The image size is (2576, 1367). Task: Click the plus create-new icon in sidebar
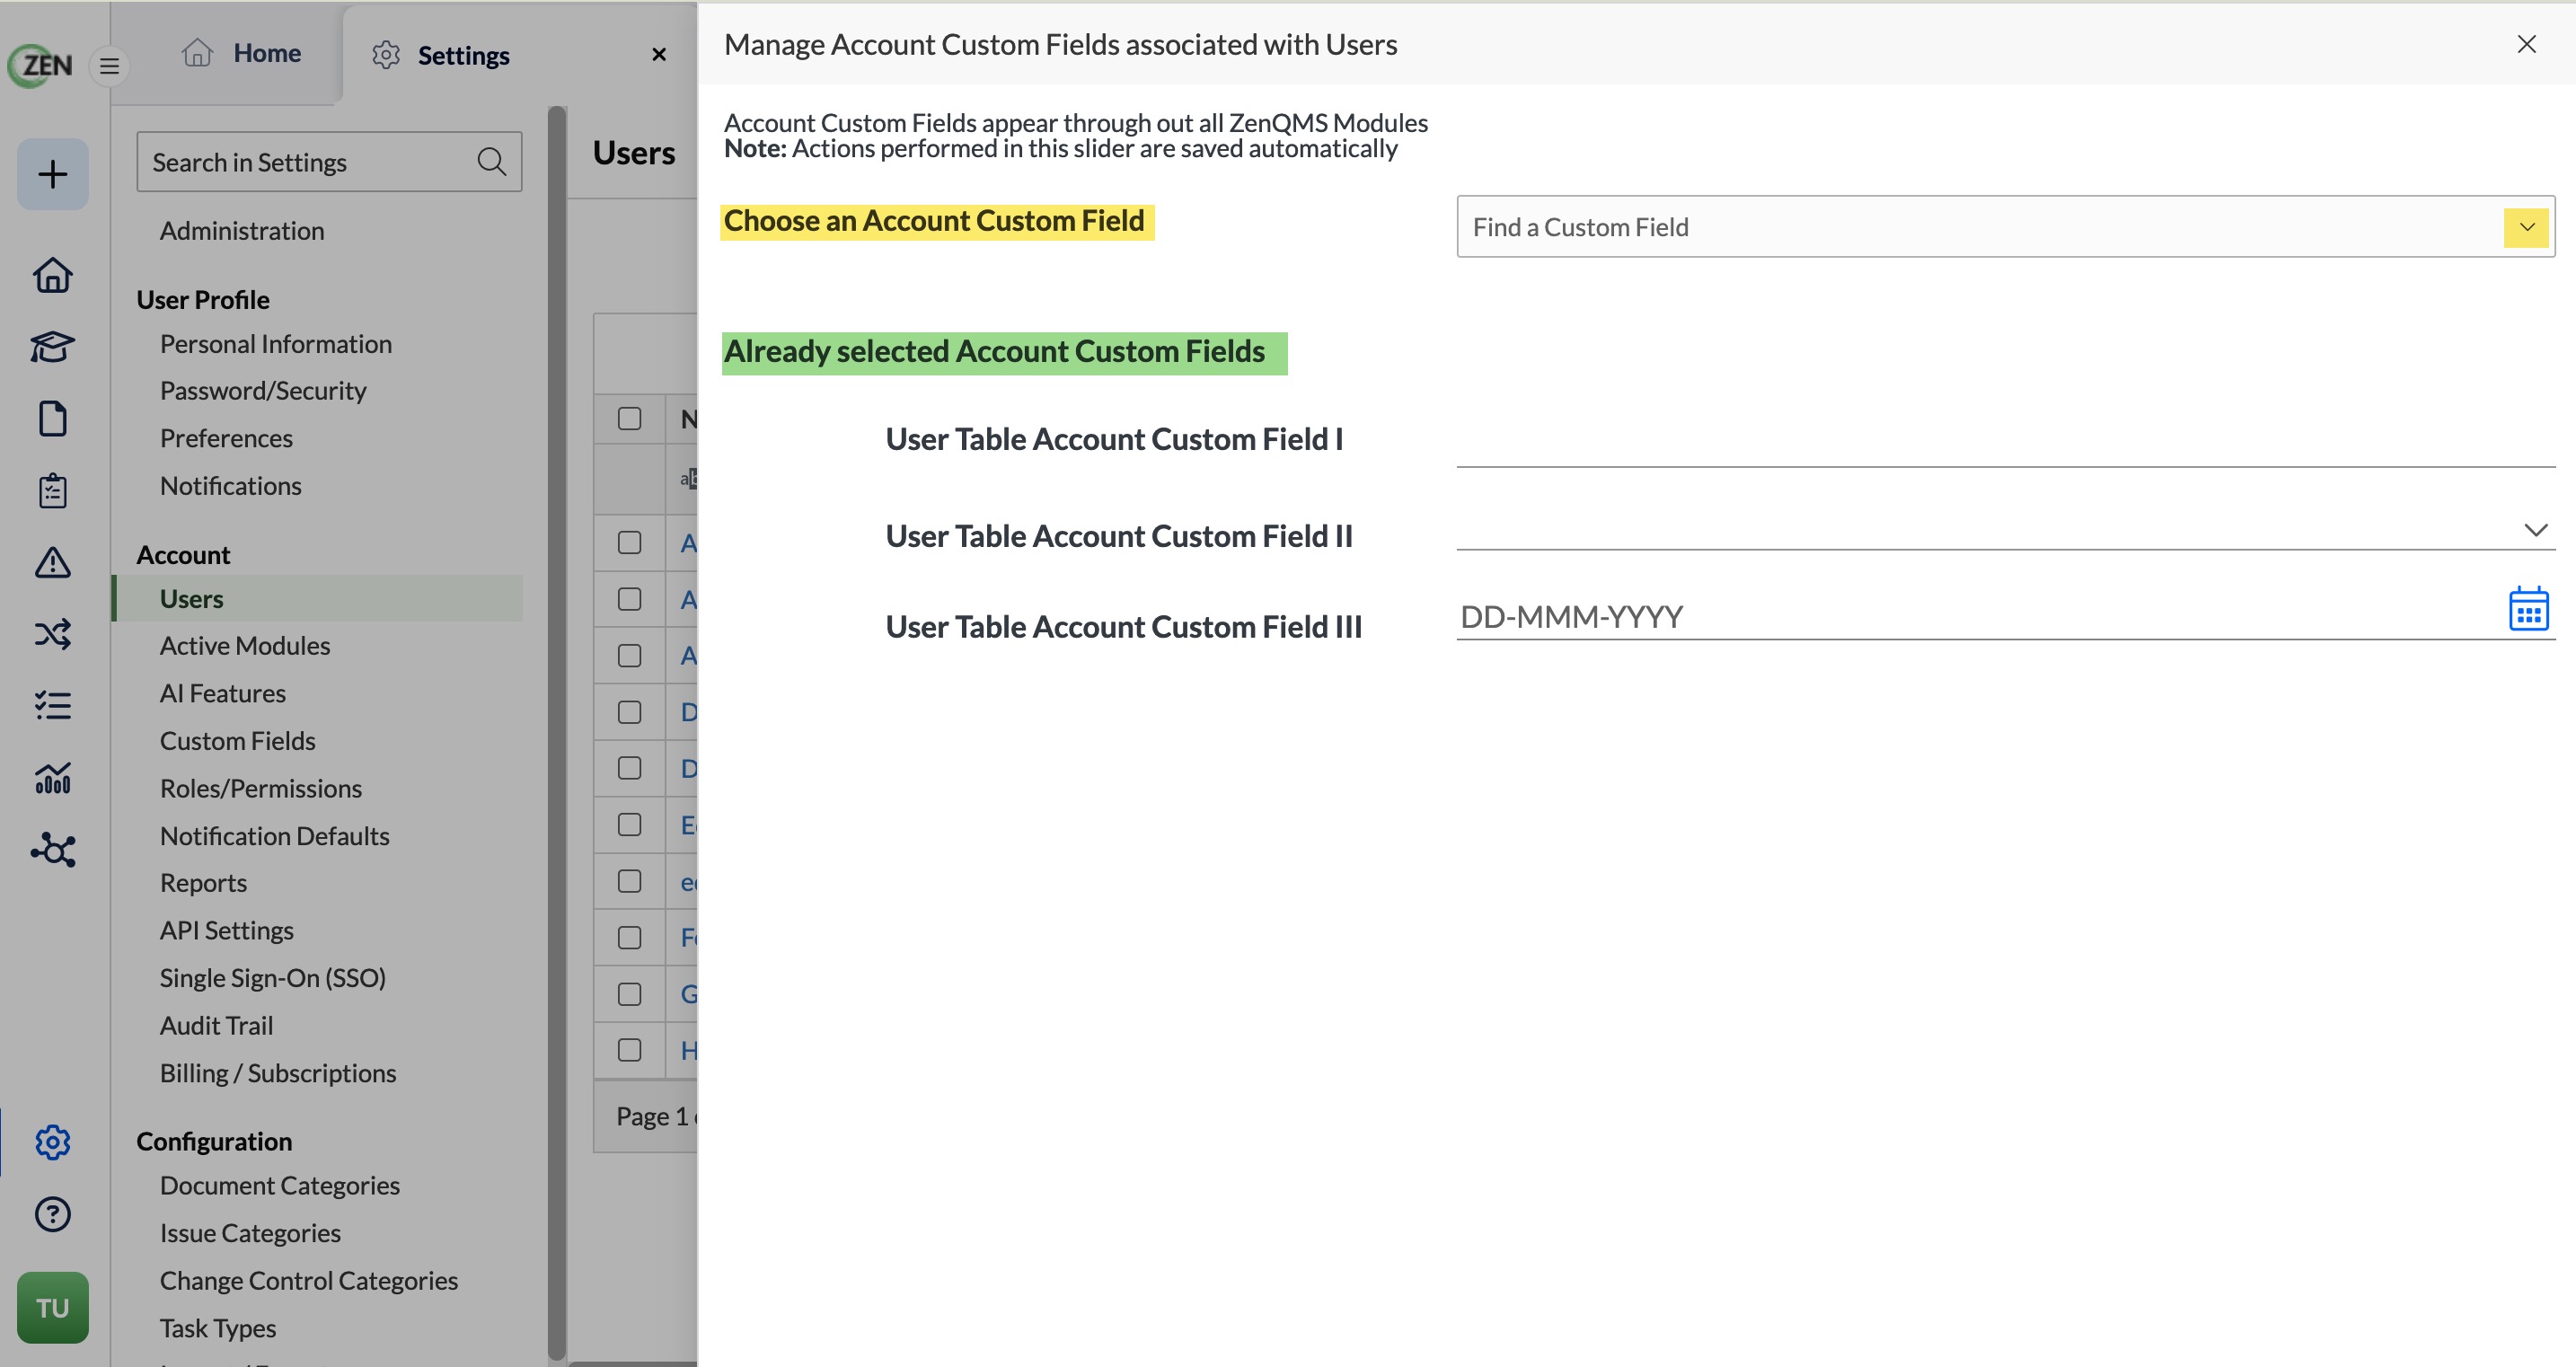[x=52, y=174]
